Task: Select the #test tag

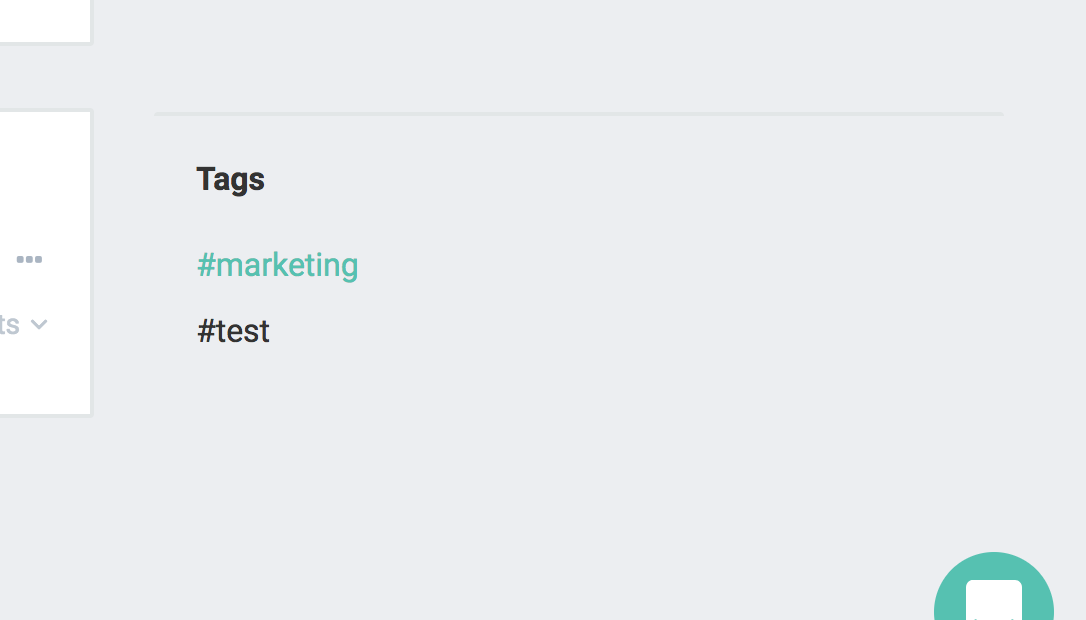Action: (233, 331)
